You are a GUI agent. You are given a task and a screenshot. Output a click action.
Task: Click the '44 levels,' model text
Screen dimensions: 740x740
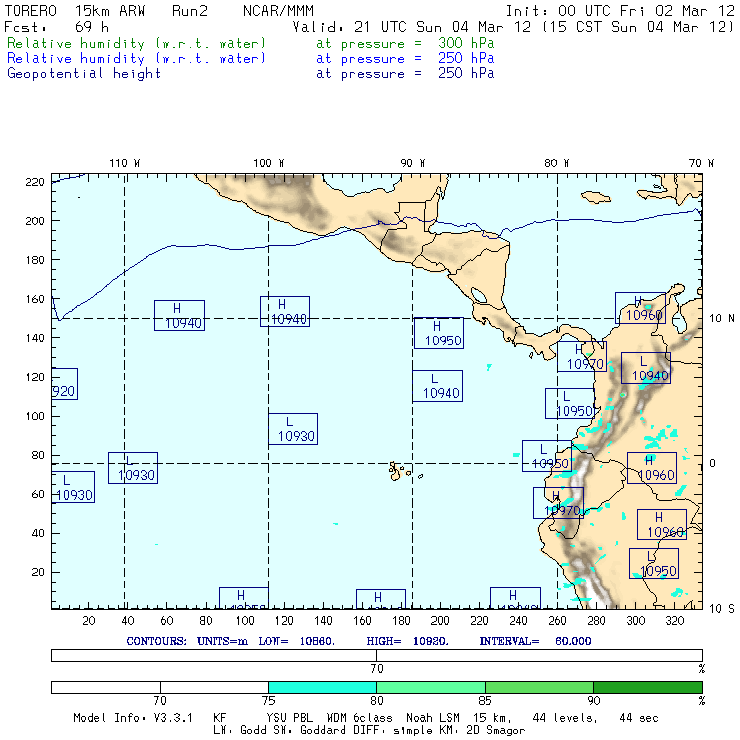click(x=565, y=718)
